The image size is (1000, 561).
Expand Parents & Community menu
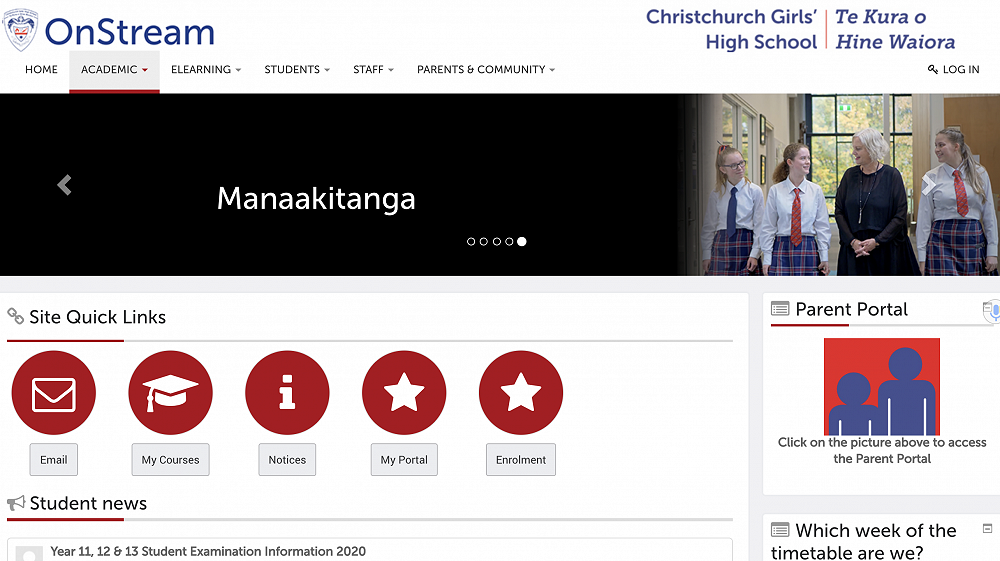(485, 70)
